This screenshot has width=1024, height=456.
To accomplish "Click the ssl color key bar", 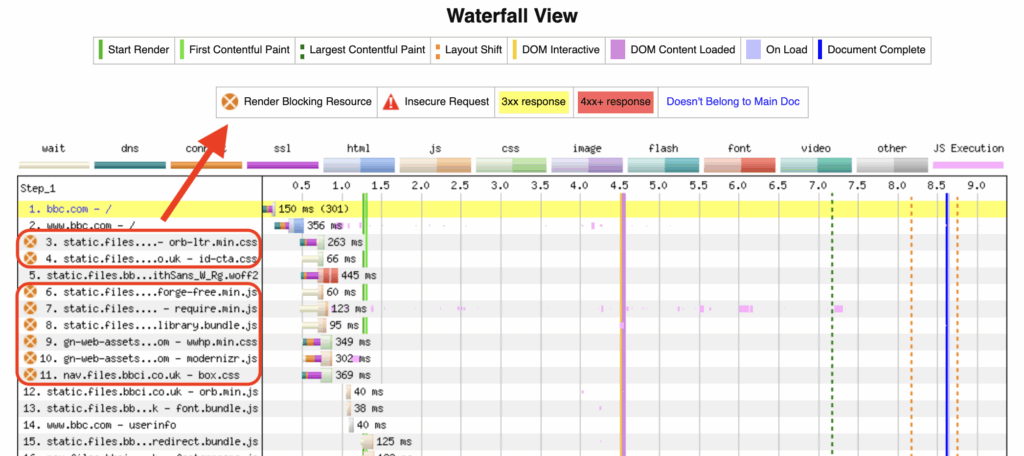I will [x=283, y=165].
